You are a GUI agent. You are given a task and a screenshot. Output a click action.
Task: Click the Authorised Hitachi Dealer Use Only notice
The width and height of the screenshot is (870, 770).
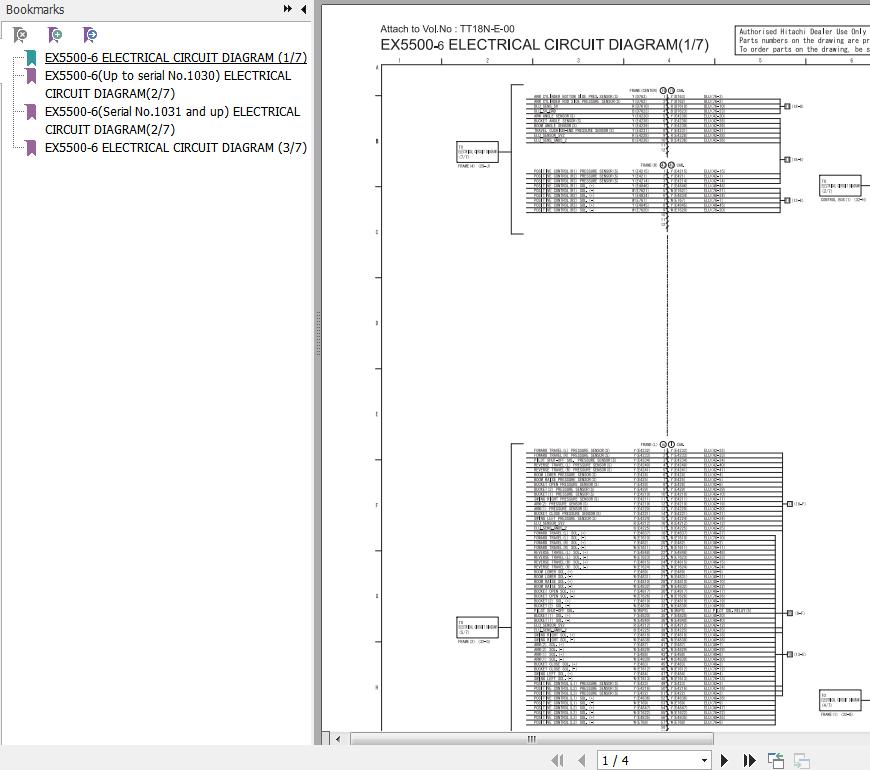pyautogui.click(x=802, y=40)
